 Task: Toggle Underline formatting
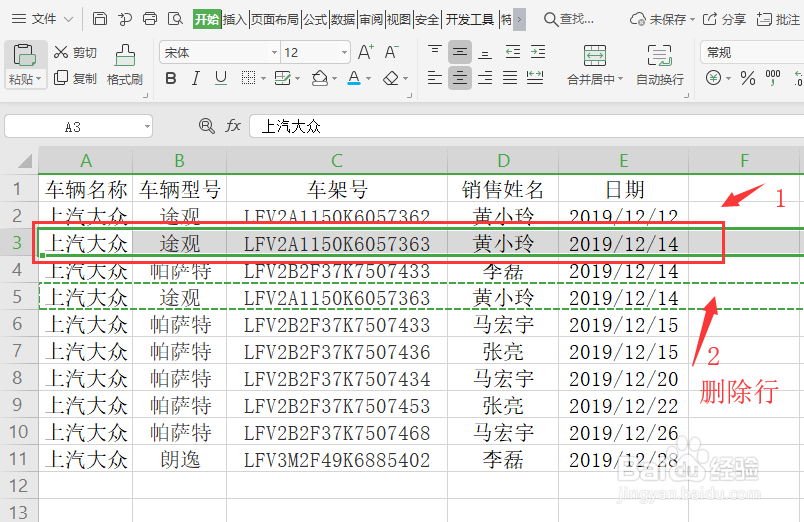220,78
